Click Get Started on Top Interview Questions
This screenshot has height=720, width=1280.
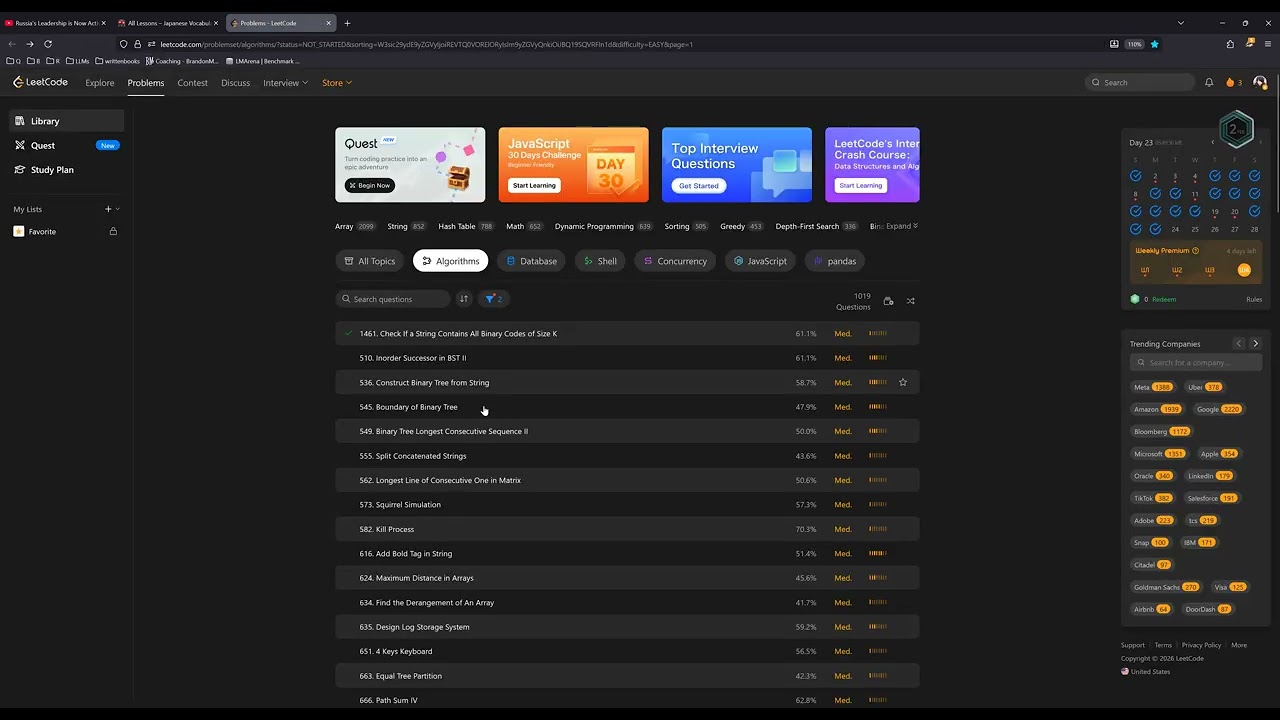[698, 185]
